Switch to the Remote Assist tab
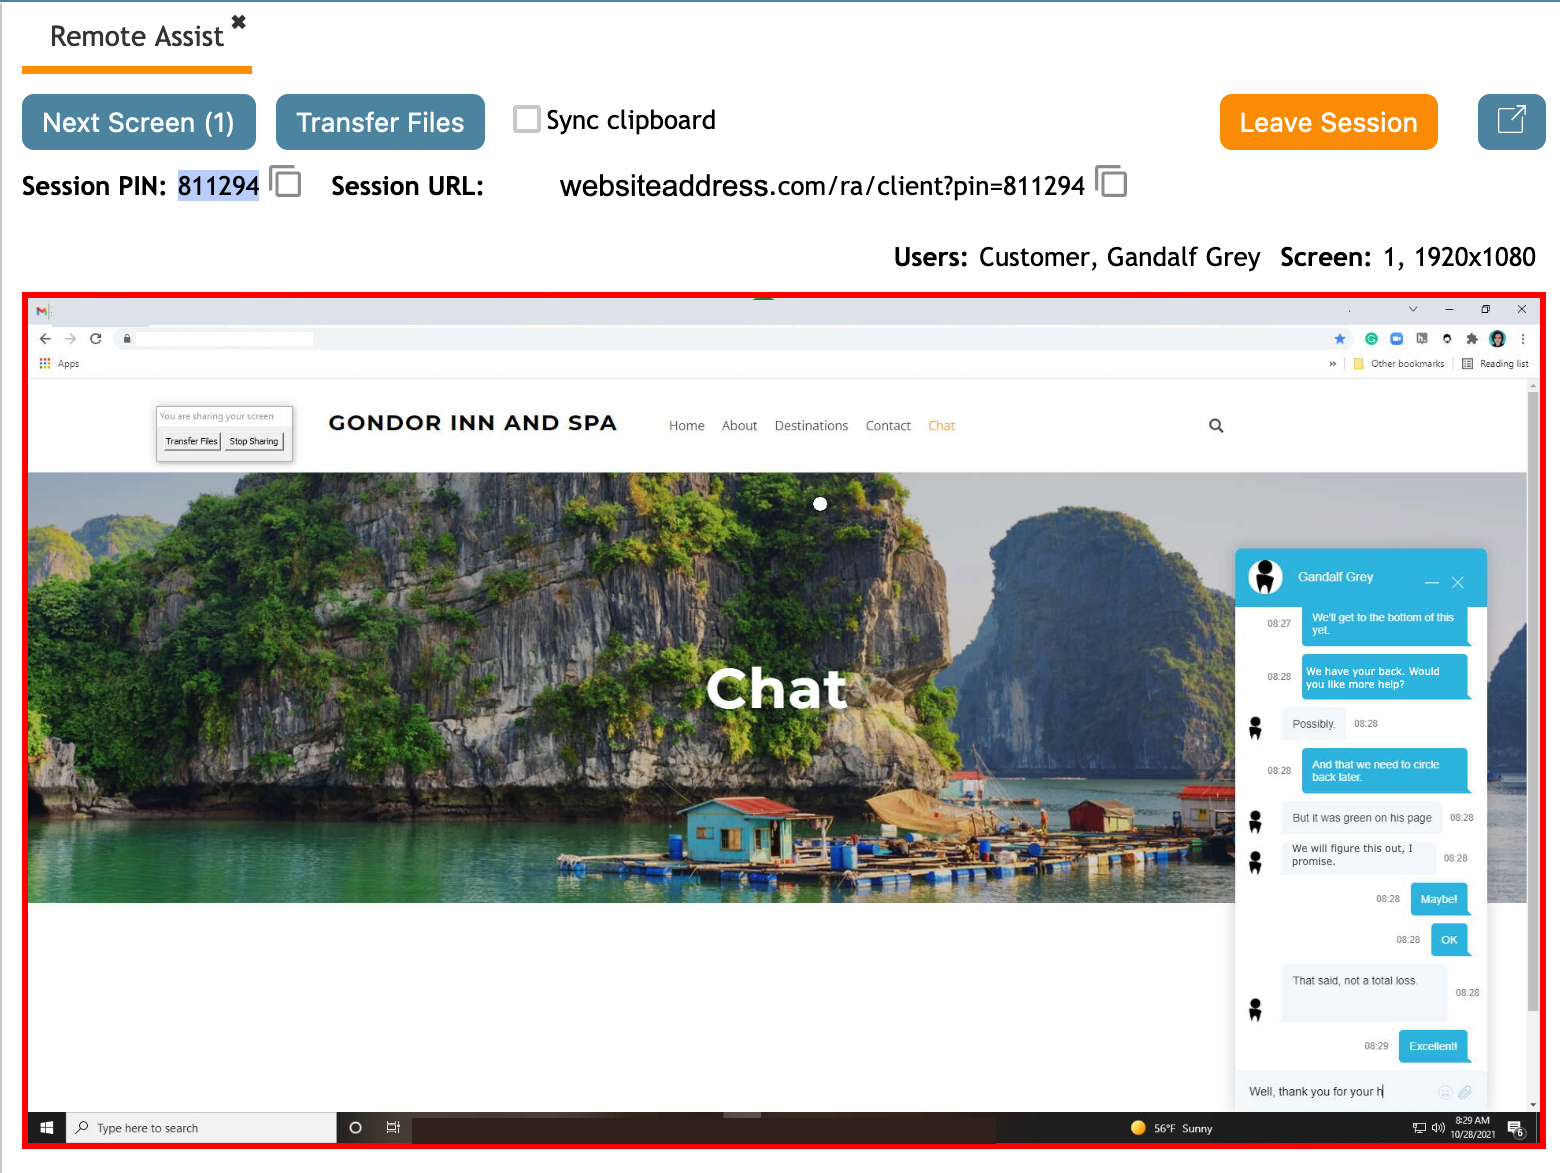This screenshot has height=1173, width=1560. point(137,37)
